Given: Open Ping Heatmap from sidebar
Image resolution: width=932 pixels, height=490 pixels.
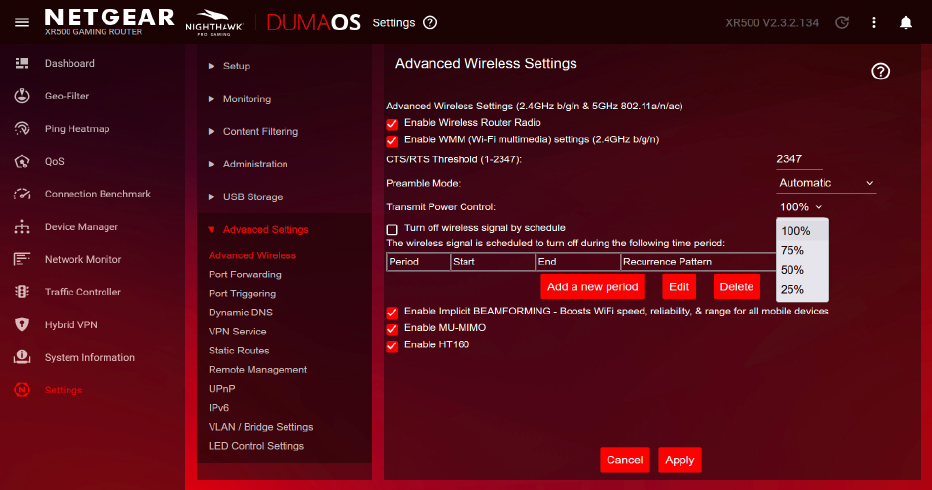Looking at the screenshot, I should (x=76, y=129).
